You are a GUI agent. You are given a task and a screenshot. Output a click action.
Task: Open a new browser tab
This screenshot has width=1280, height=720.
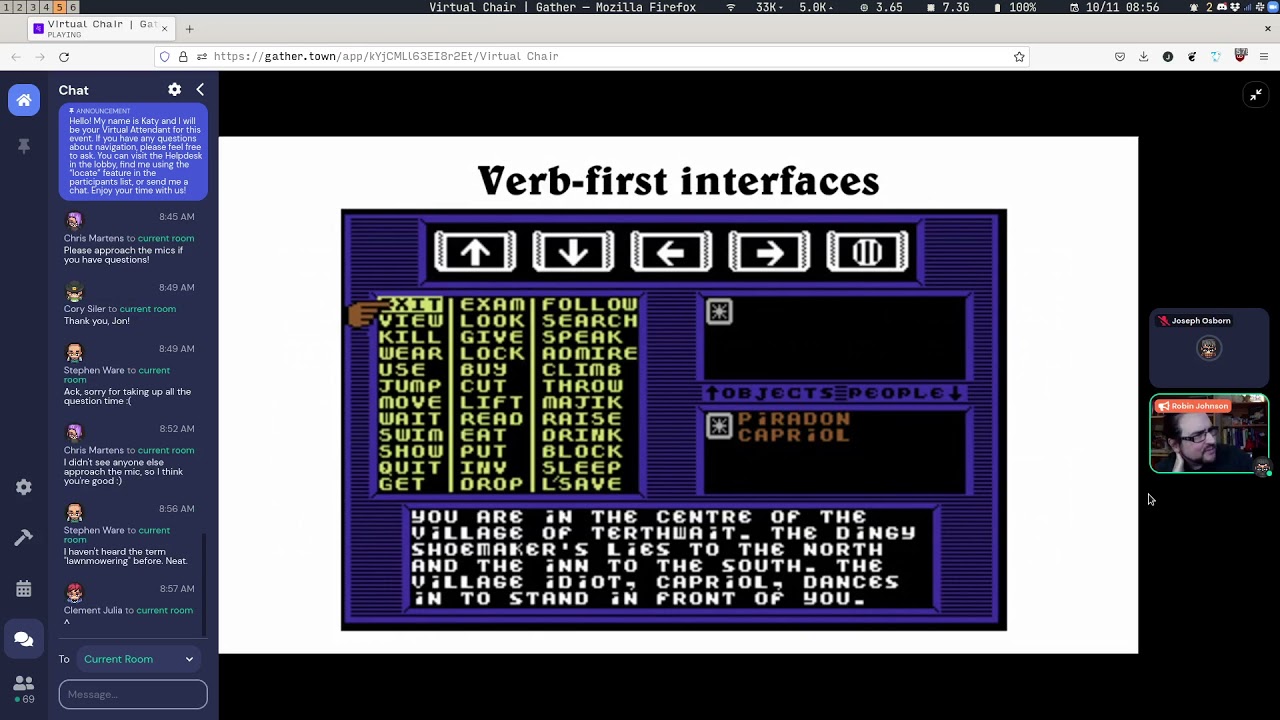coord(189,29)
